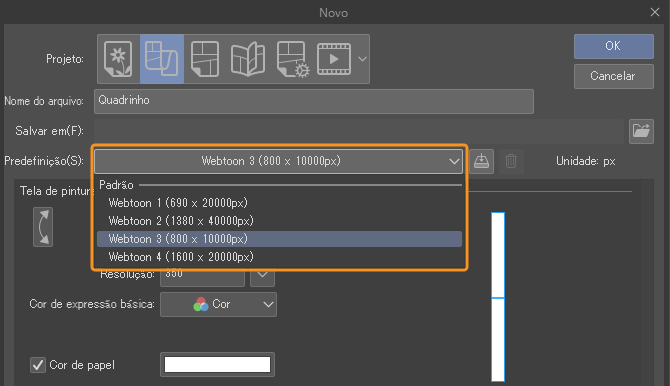Select the fanzine printing project icon
The height and width of the screenshot is (386, 670).
coord(248,59)
